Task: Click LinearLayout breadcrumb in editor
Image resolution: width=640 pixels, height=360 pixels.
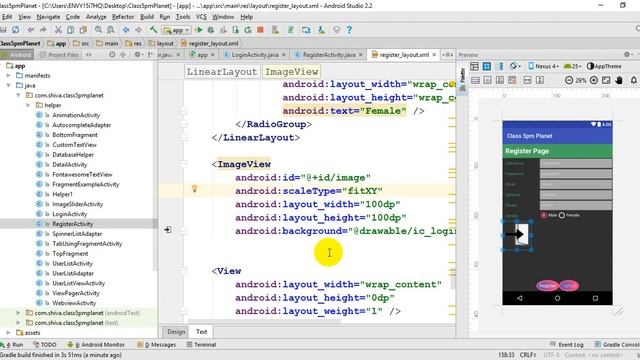Action: point(222,72)
